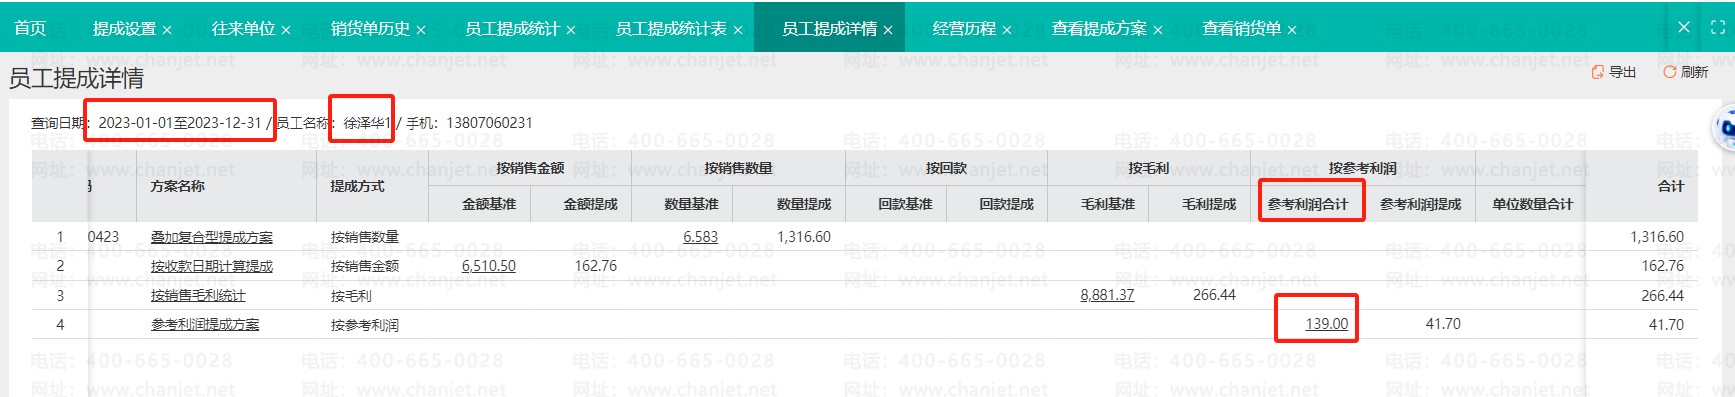Open the 按收款日期计算提成 link

(211, 266)
